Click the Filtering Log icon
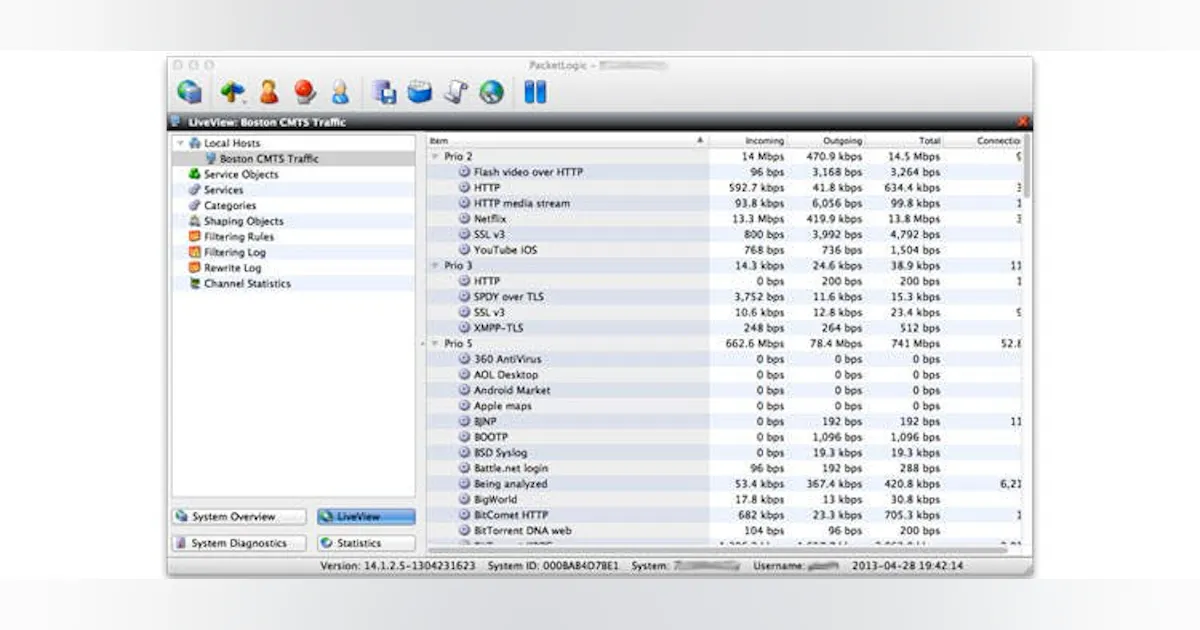1200x630 pixels. [x=195, y=252]
